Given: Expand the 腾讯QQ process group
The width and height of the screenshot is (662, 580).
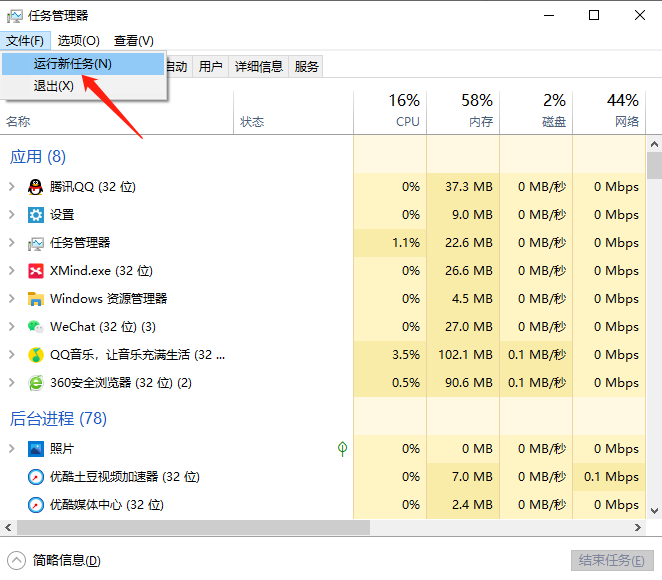Looking at the screenshot, I should (12, 187).
